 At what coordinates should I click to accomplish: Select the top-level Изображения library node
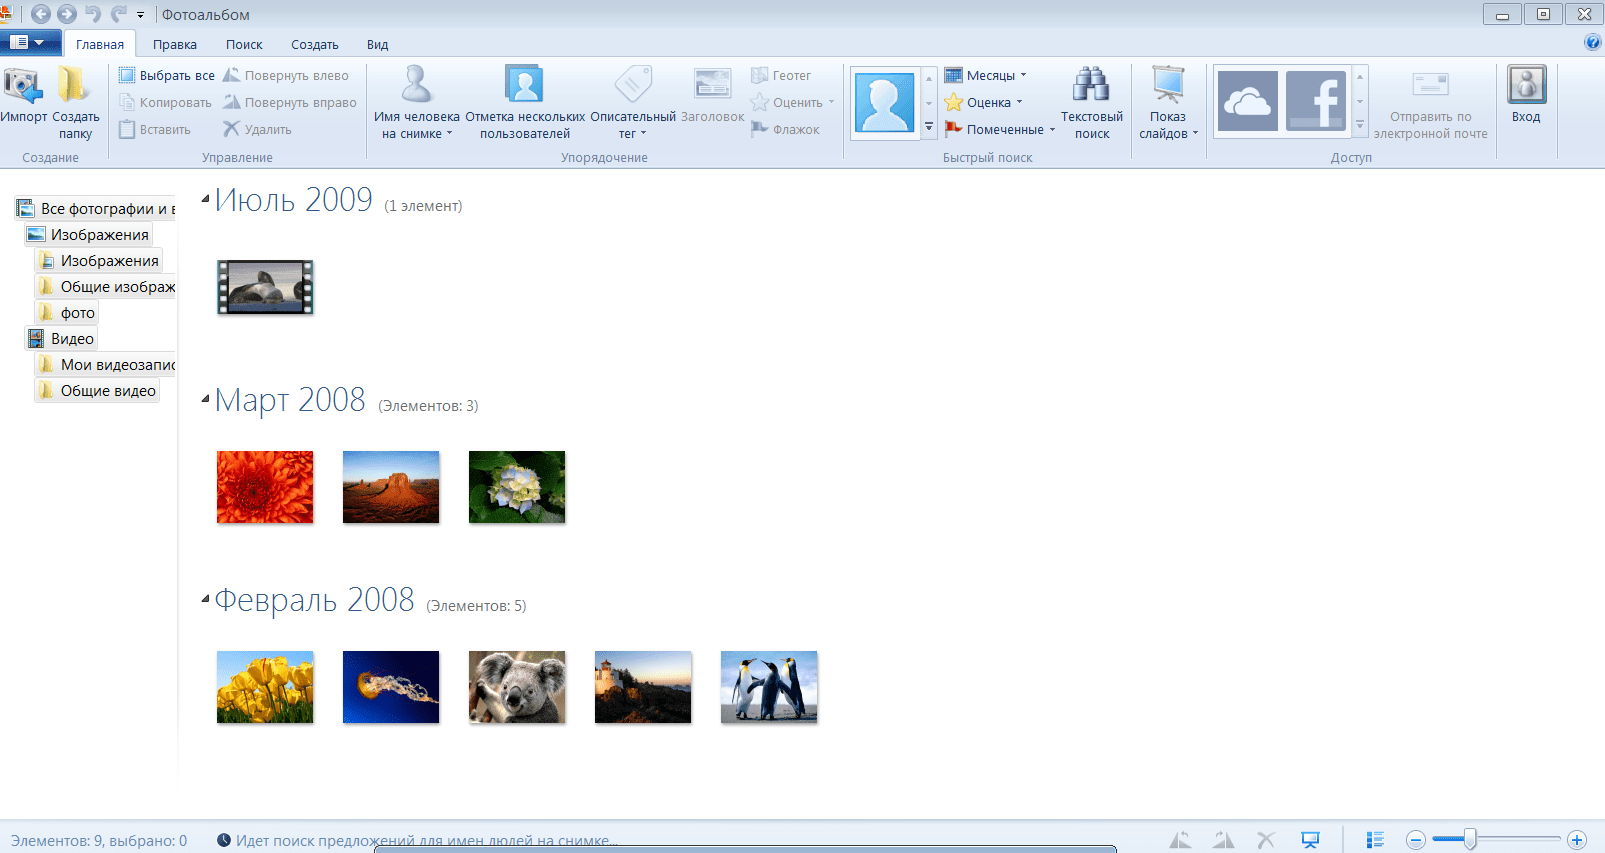(x=88, y=234)
